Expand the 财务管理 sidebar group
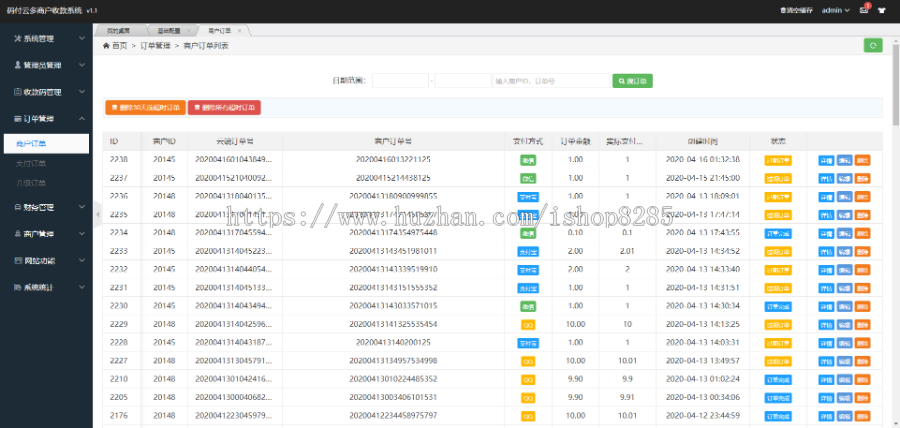The height and width of the screenshot is (428, 900). pos(46,207)
